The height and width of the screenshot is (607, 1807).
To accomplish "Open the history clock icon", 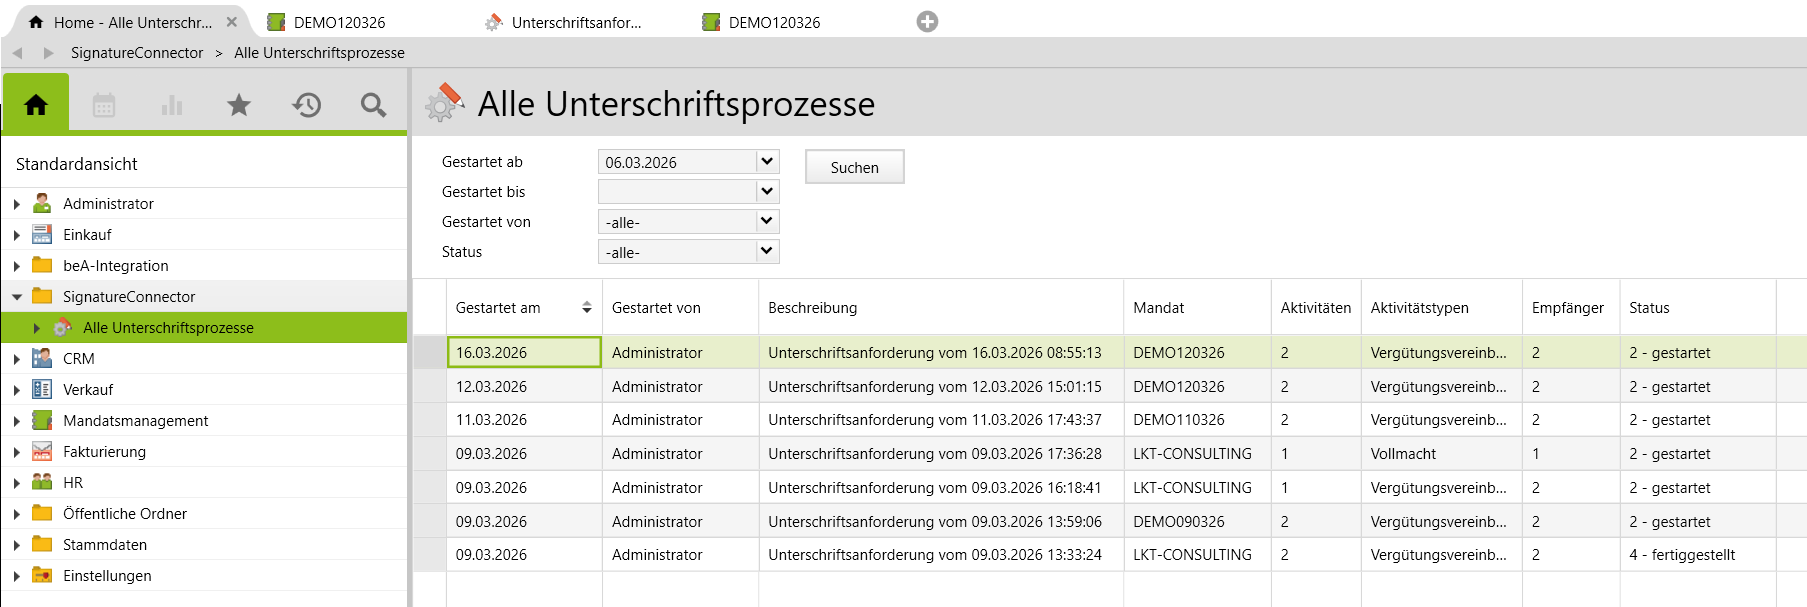I will tap(306, 105).
